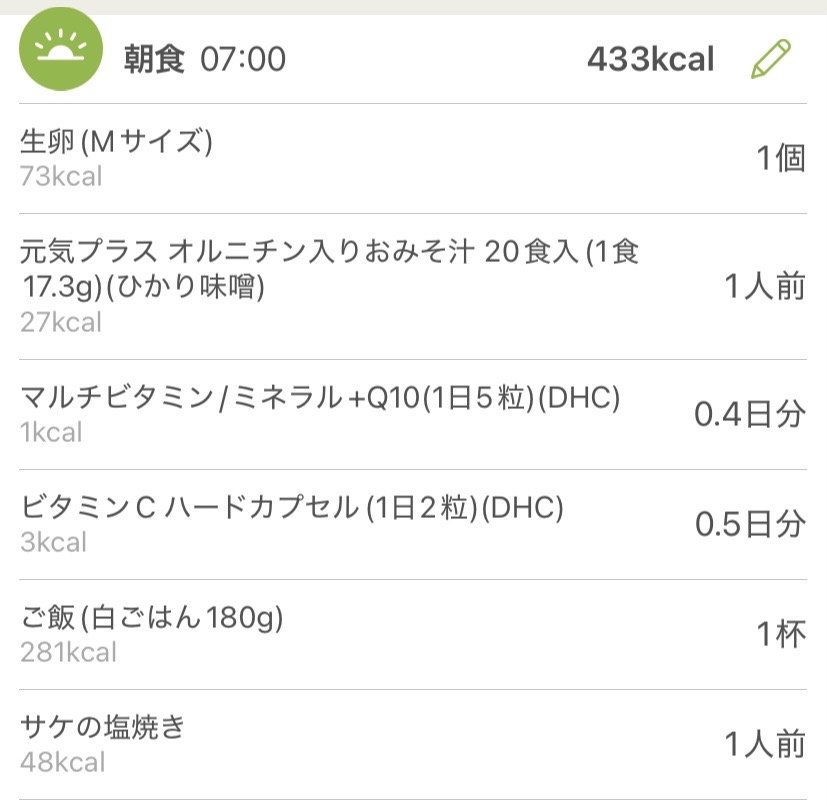This screenshot has width=827, height=806.
Task: Tap the 433kcal breakfast total
Action: (650, 59)
